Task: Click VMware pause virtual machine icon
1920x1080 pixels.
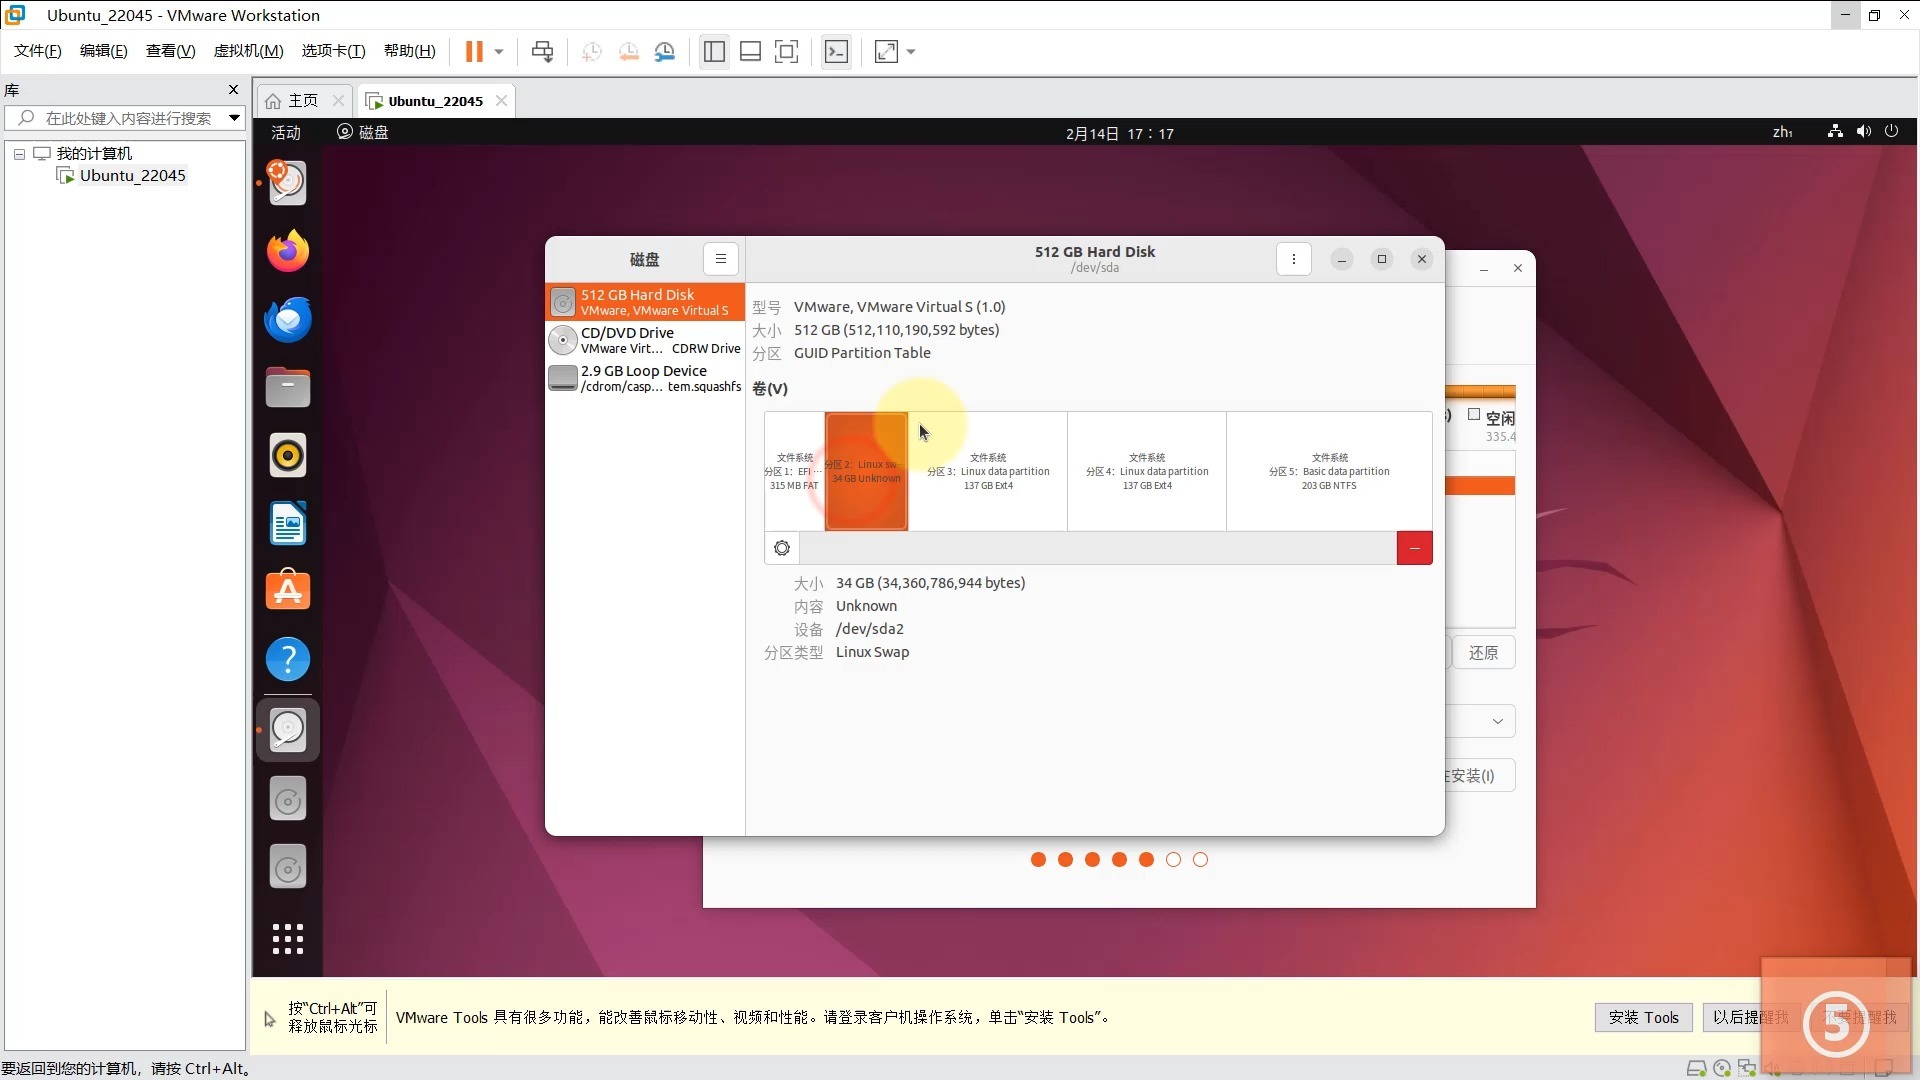Action: click(x=474, y=52)
